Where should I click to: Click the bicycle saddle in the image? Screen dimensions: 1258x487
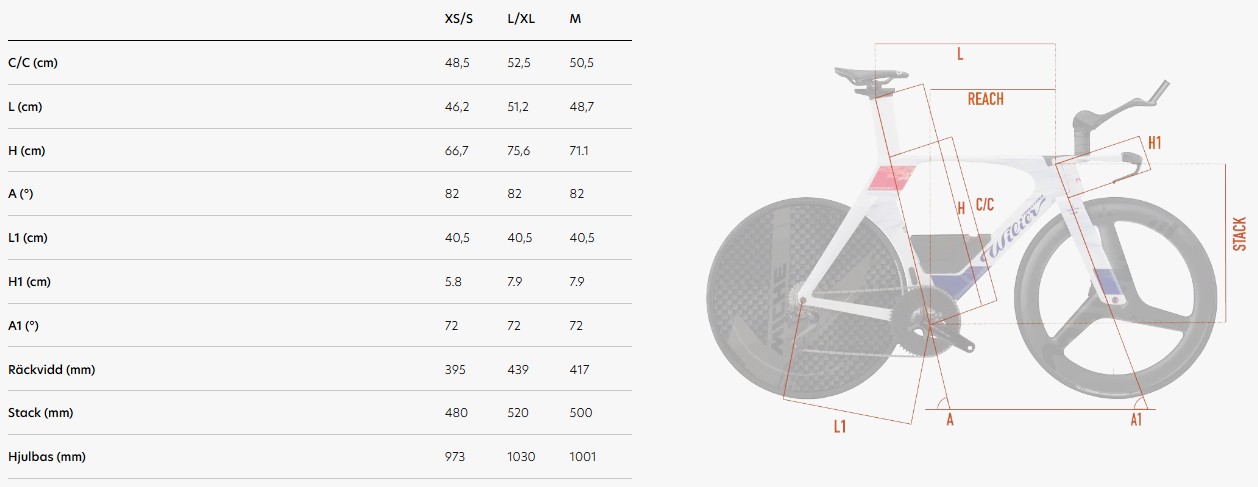[866, 73]
